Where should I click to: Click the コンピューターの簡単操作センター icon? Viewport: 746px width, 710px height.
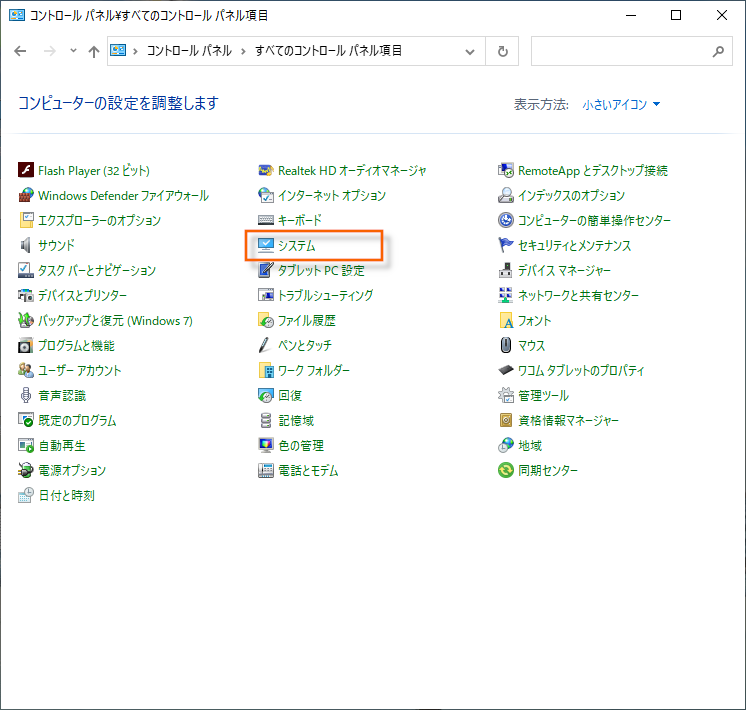[506, 220]
